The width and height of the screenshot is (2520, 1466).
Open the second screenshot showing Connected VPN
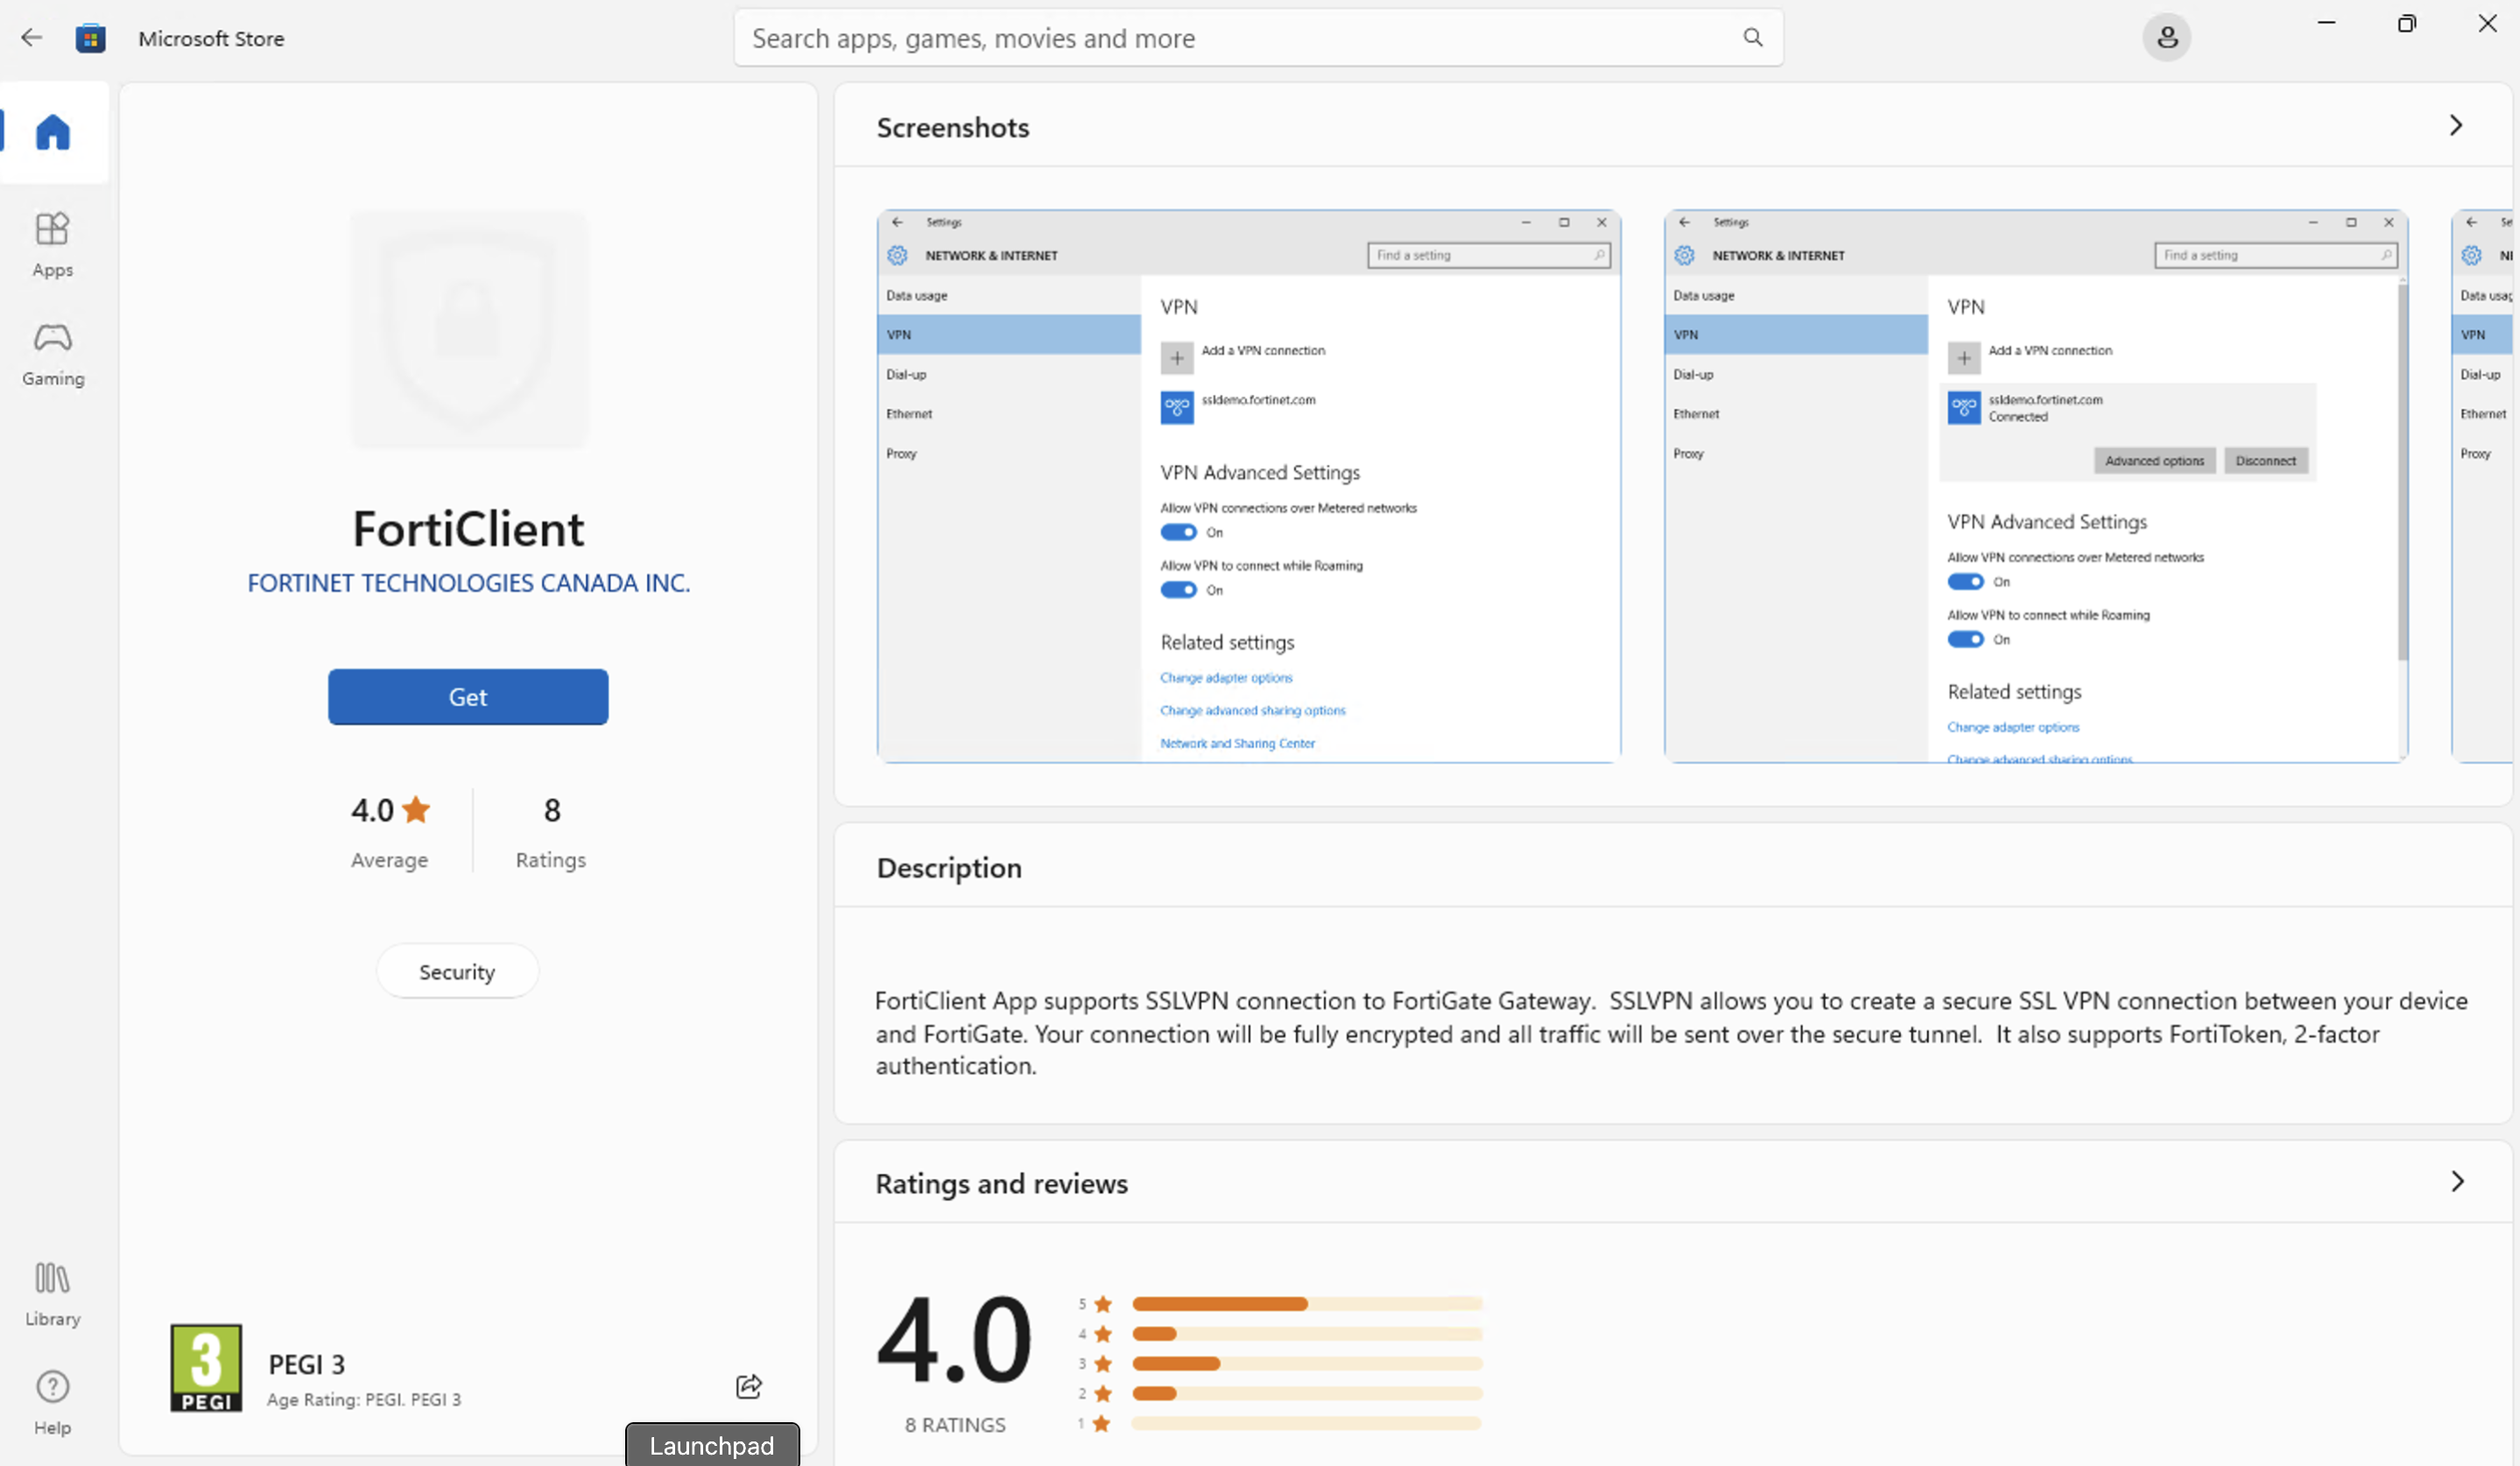point(2035,486)
